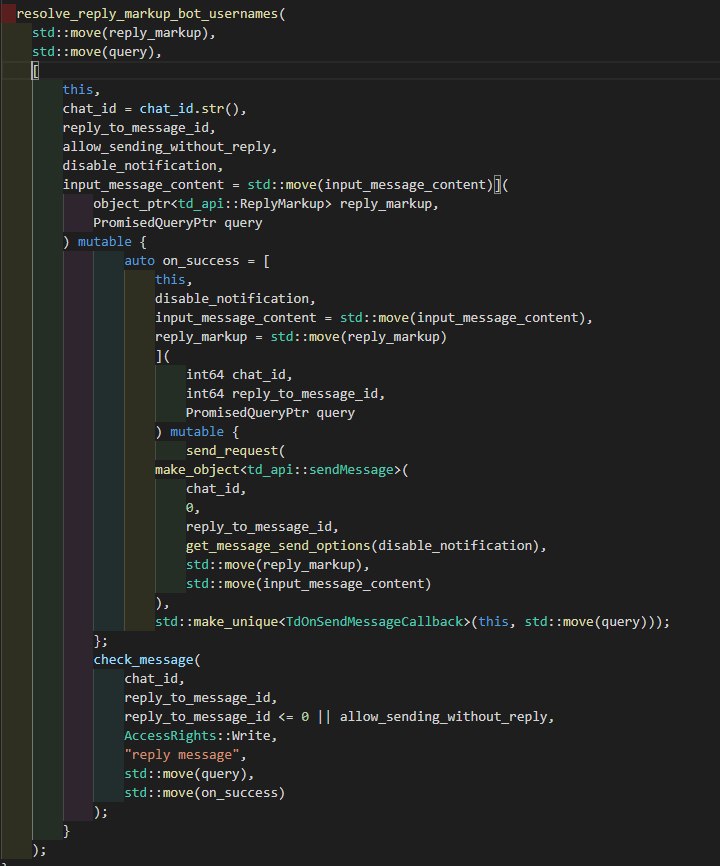Click 'reply_markup = std::move(reply_markup)' capture line
Viewport: 720px width, 866px height.
[x=300, y=337]
